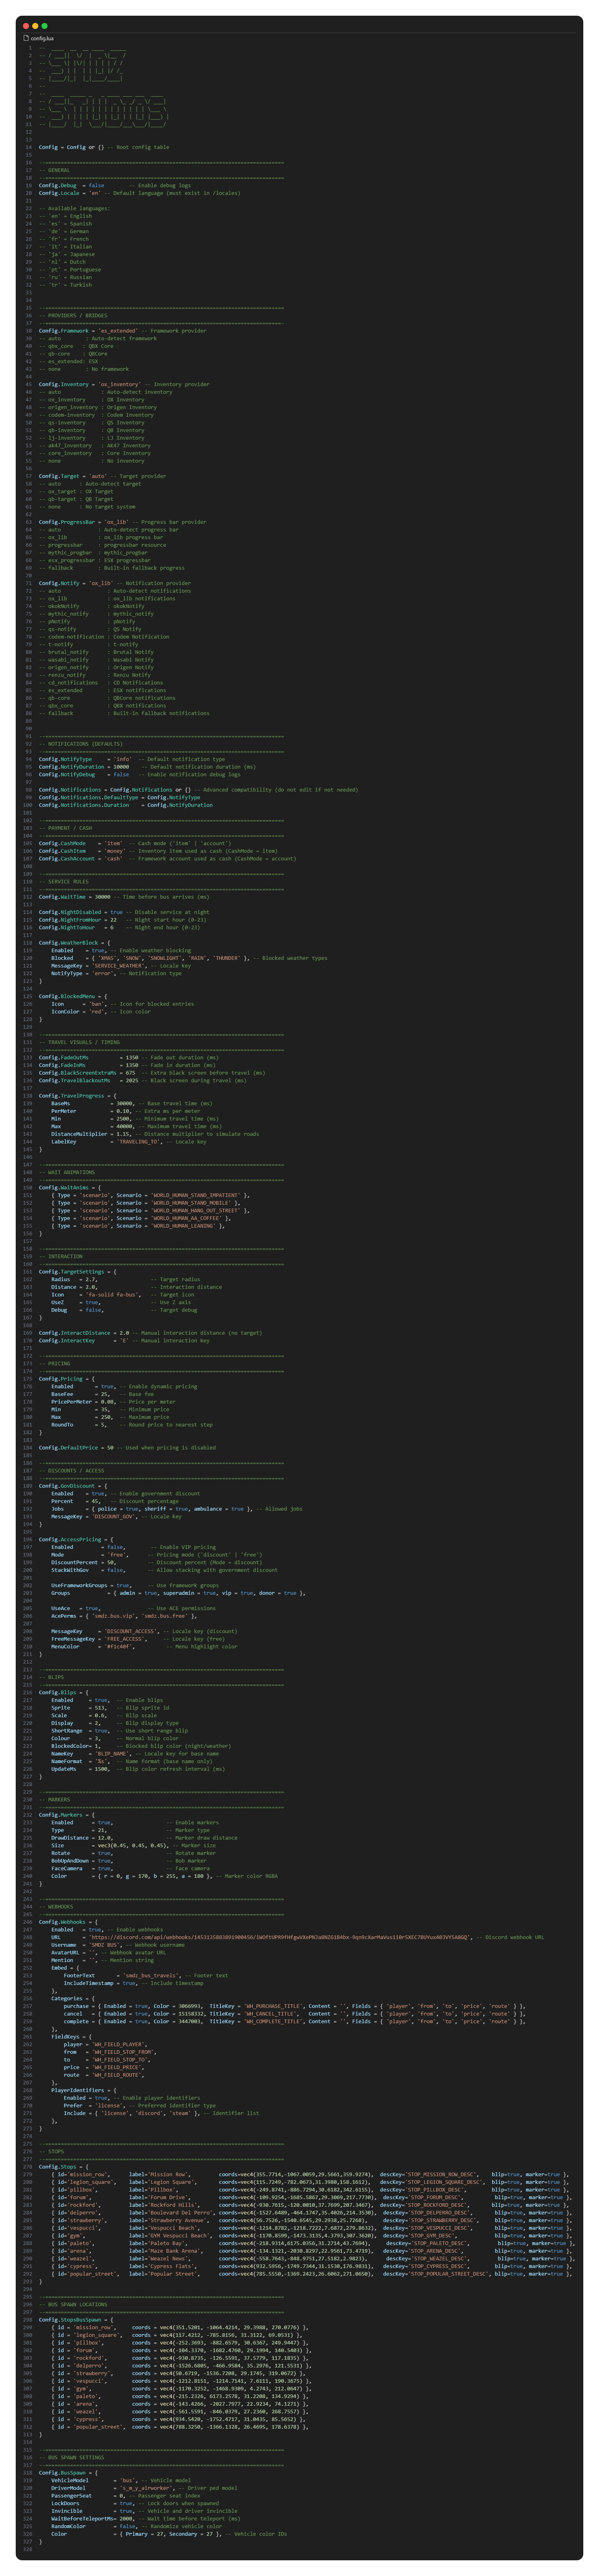The image size is (599, 2576).
Task: Click the 'Config.ProgressBar' setting line
Action: pos(123,522)
